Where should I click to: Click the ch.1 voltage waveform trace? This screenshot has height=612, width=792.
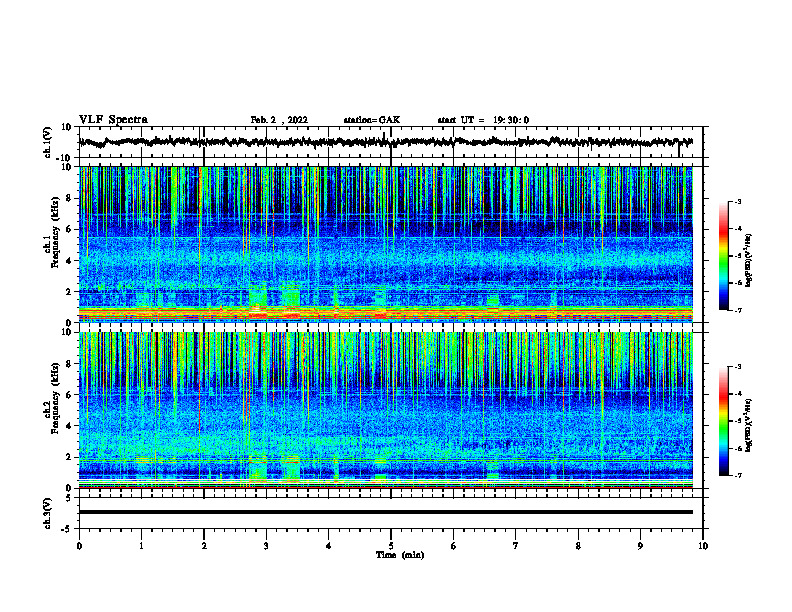pos(386,142)
